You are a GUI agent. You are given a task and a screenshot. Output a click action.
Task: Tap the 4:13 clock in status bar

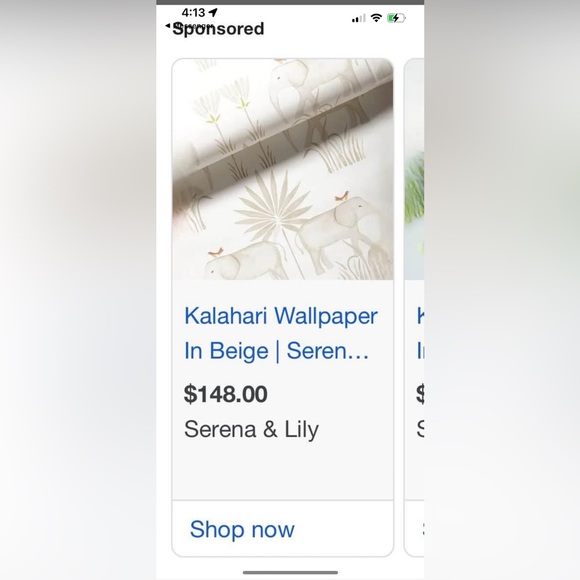193,13
